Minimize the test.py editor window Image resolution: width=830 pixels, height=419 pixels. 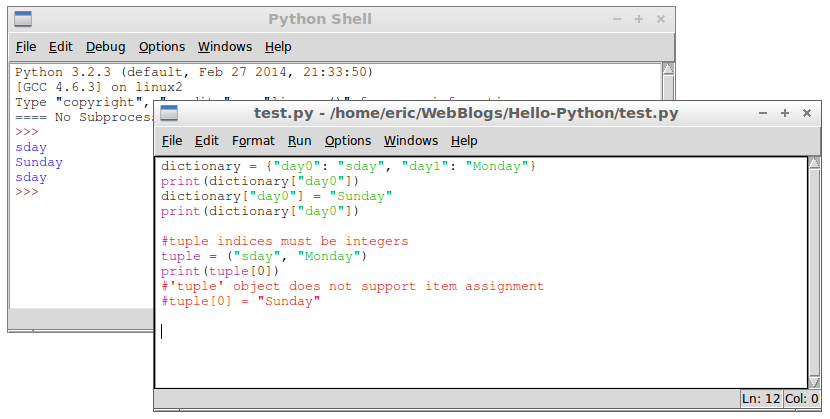point(763,113)
